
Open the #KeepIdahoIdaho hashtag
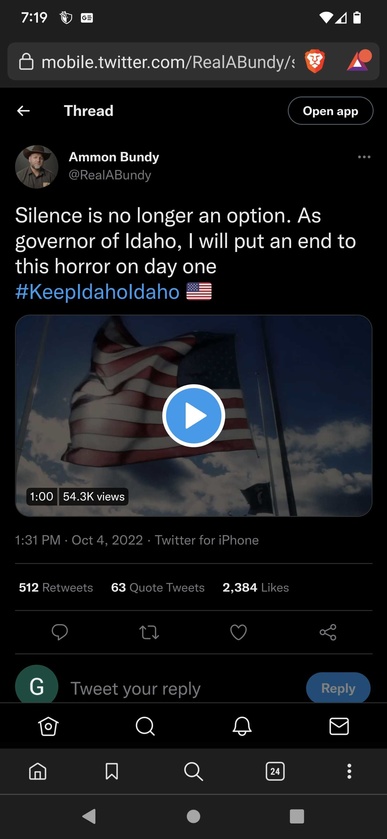(97, 292)
